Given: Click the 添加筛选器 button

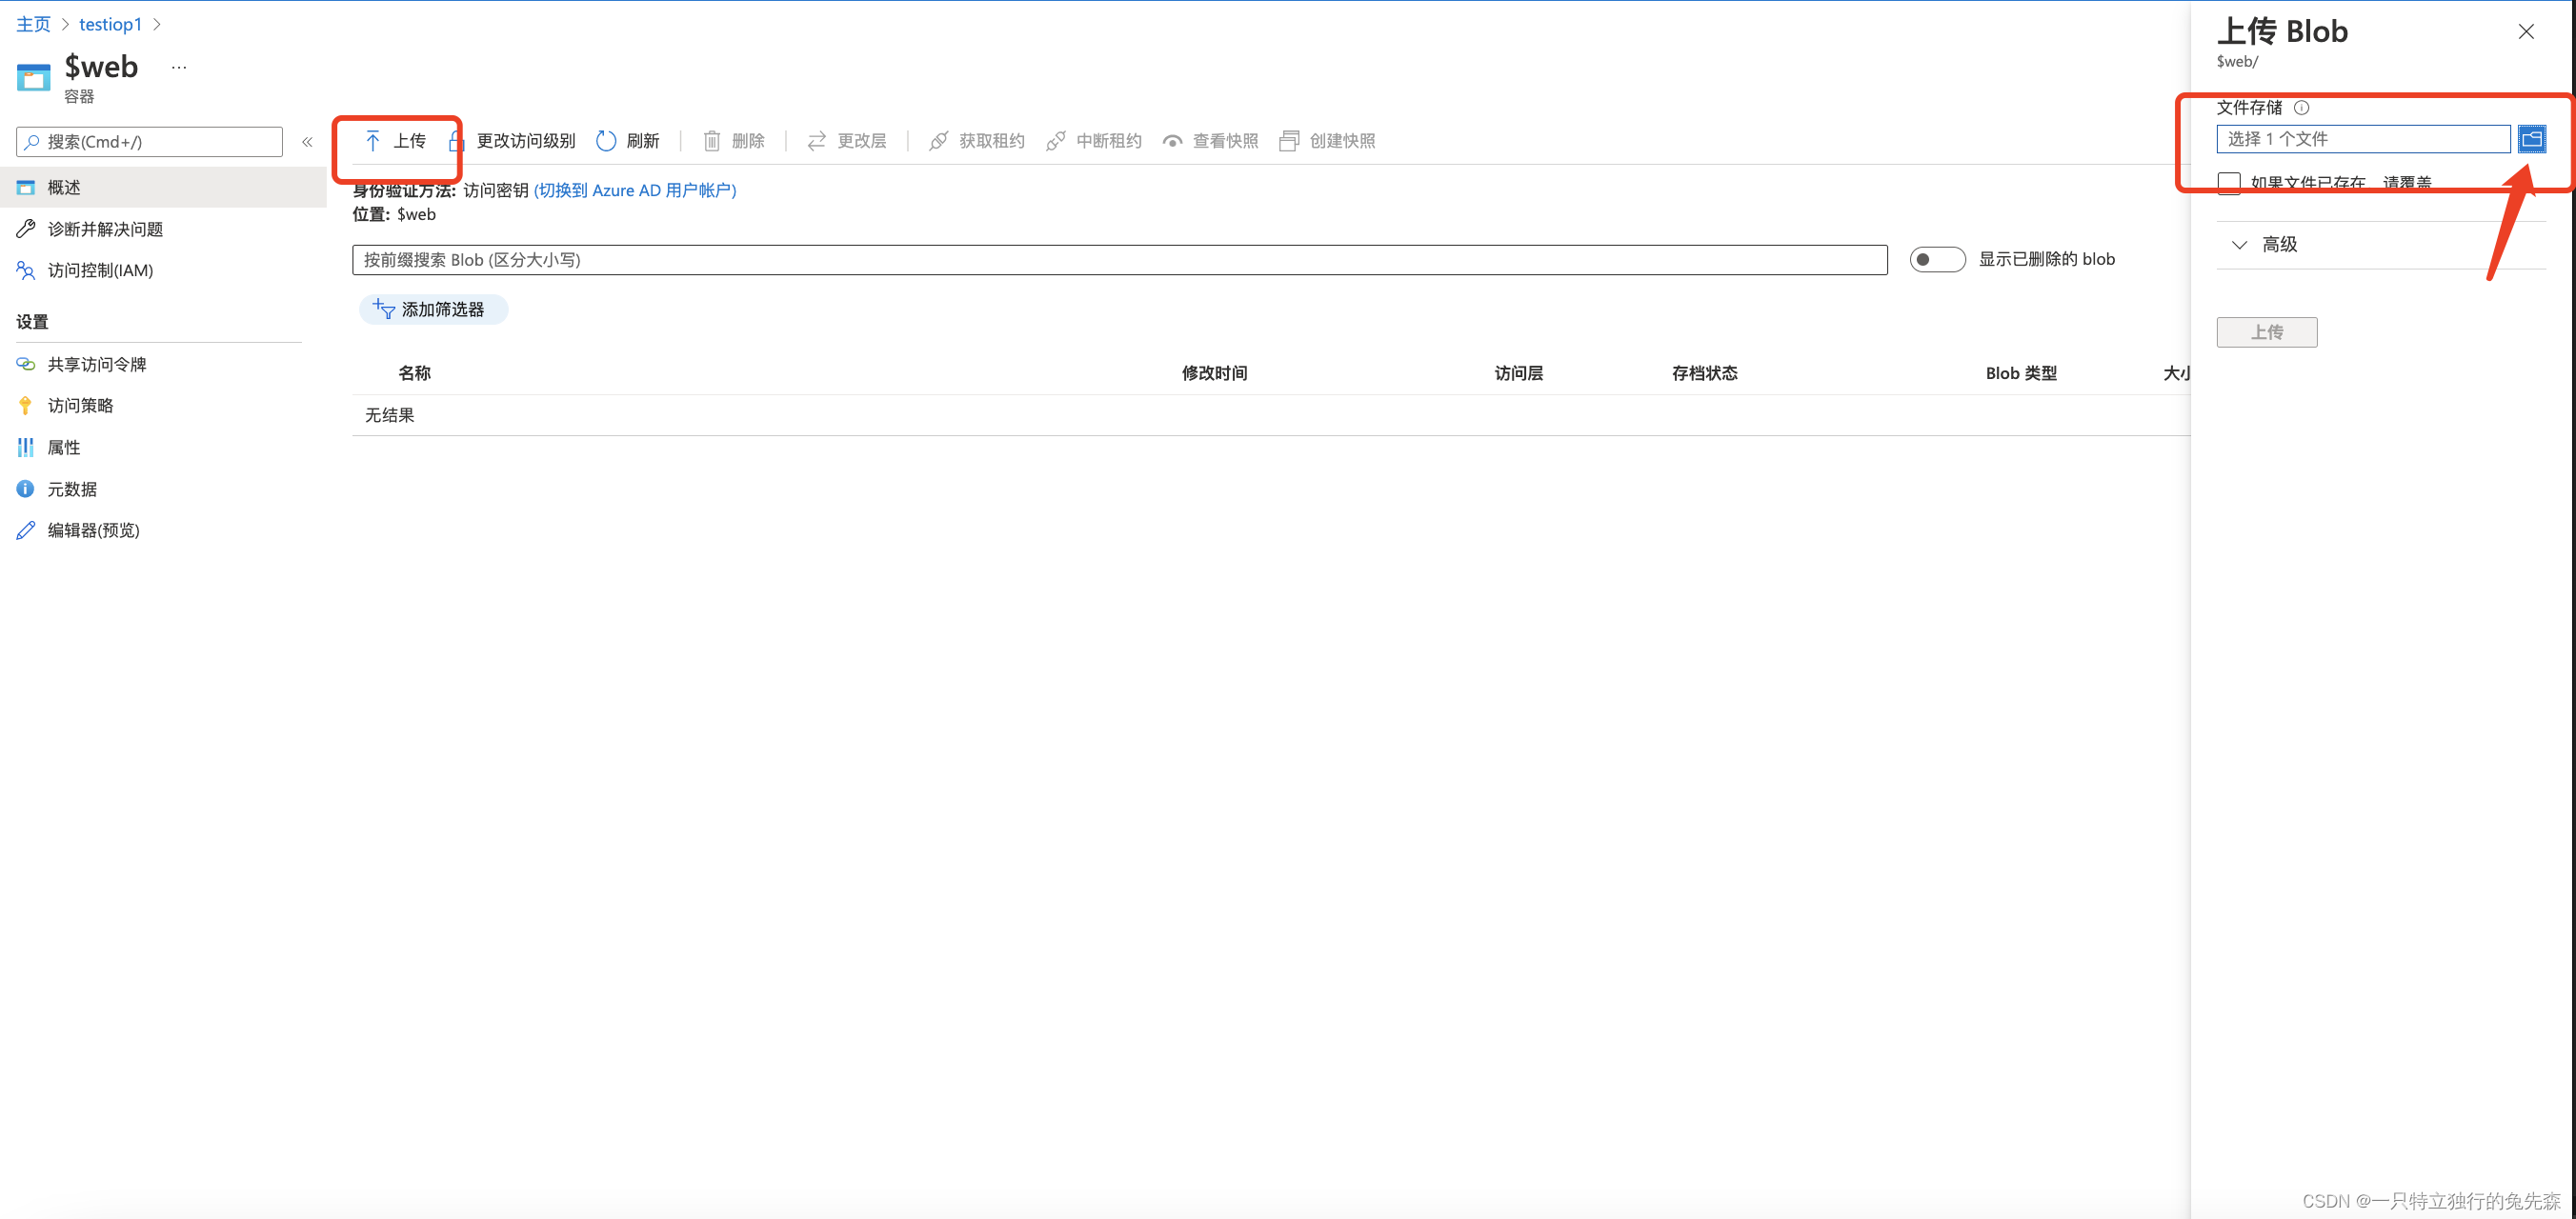Looking at the screenshot, I should click(433, 310).
